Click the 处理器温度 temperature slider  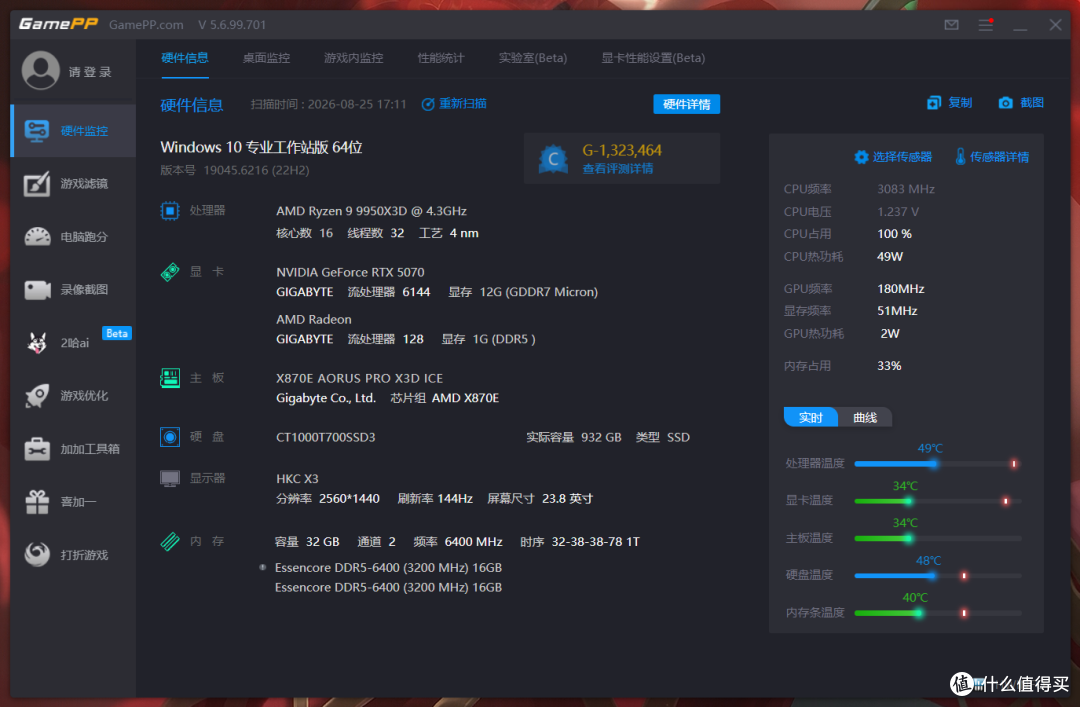[937, 464]
